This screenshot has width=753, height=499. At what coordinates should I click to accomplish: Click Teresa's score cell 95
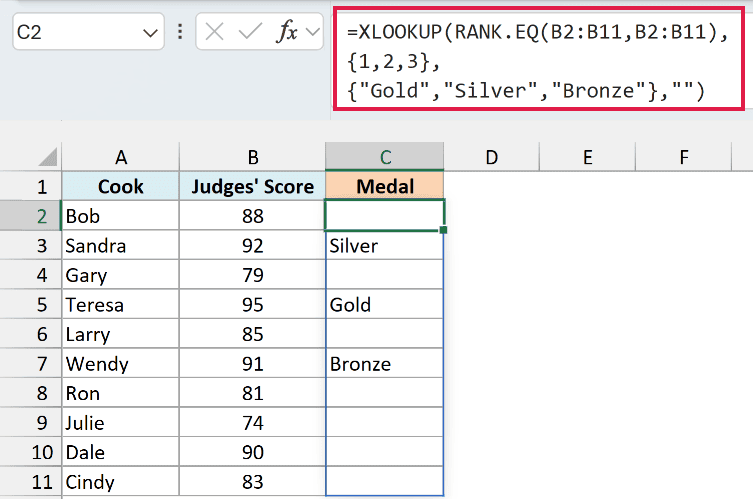253,304
